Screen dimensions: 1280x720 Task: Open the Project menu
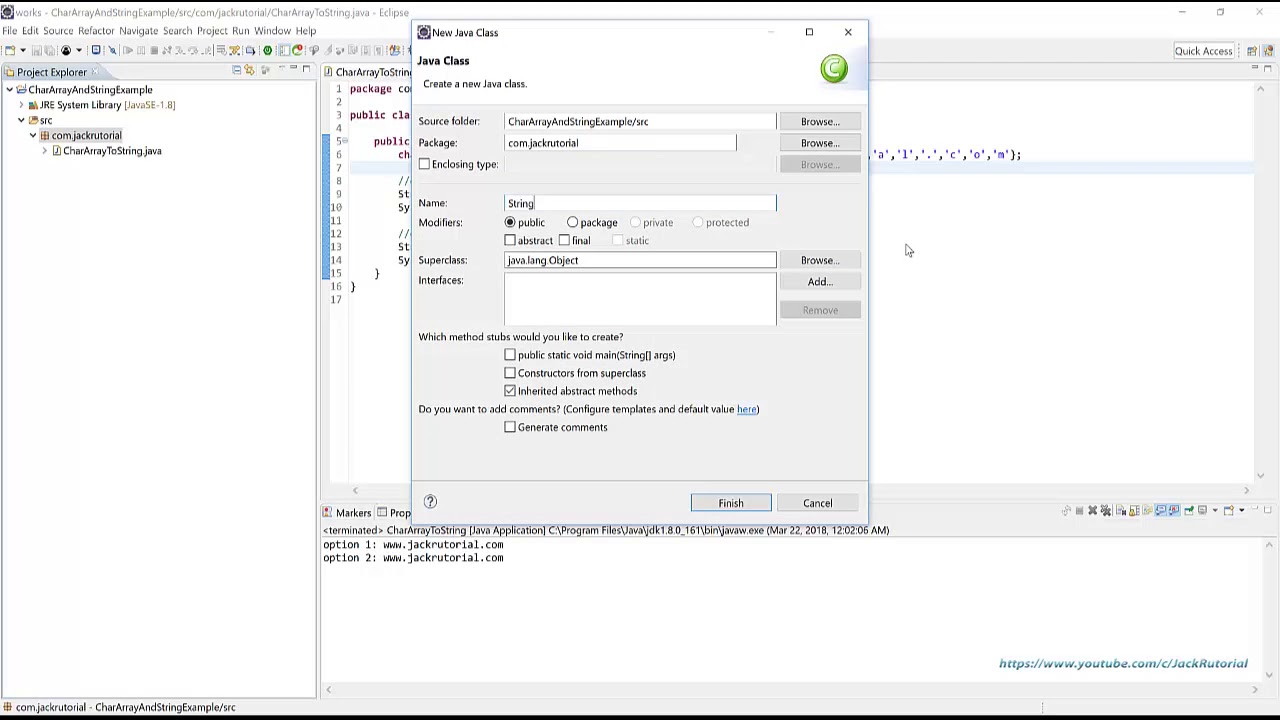[212, 31]
